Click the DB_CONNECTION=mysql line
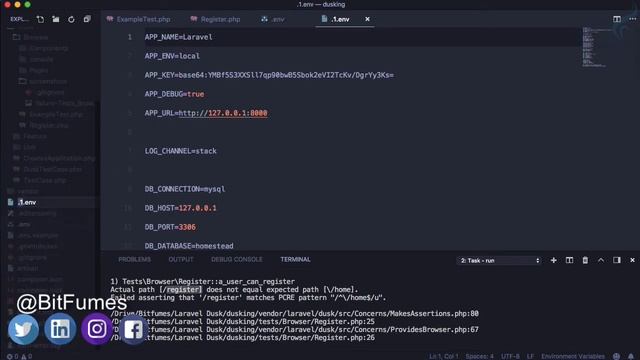The width and height of the screenshot is (640, 360). point(185,189)
